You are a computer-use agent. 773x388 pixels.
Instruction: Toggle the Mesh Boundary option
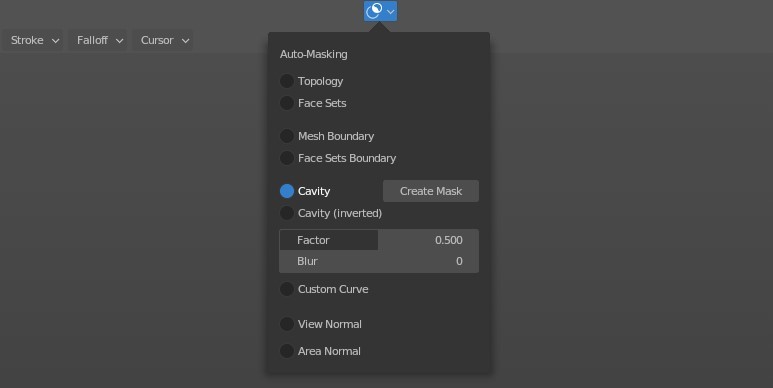point(286,136)
